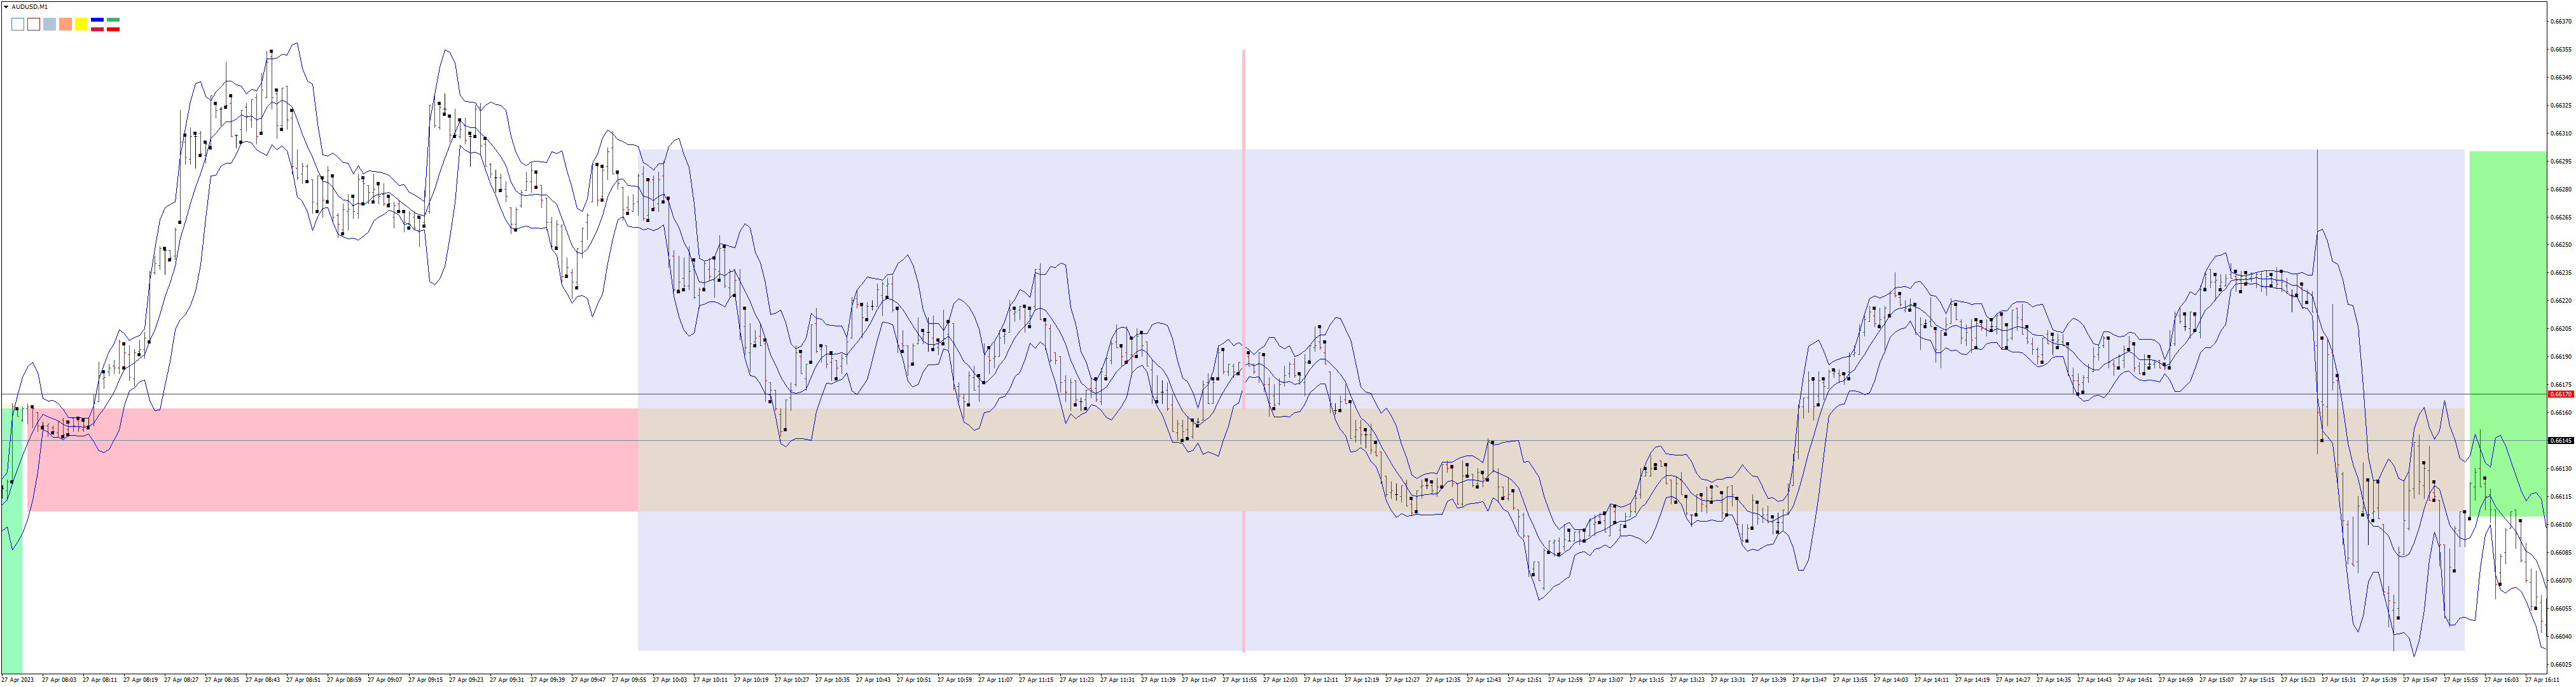The height and width of the screenshot is (687, 2576).
Task: Click the 0.66235 price axis label
Action: coord(2560,273)
